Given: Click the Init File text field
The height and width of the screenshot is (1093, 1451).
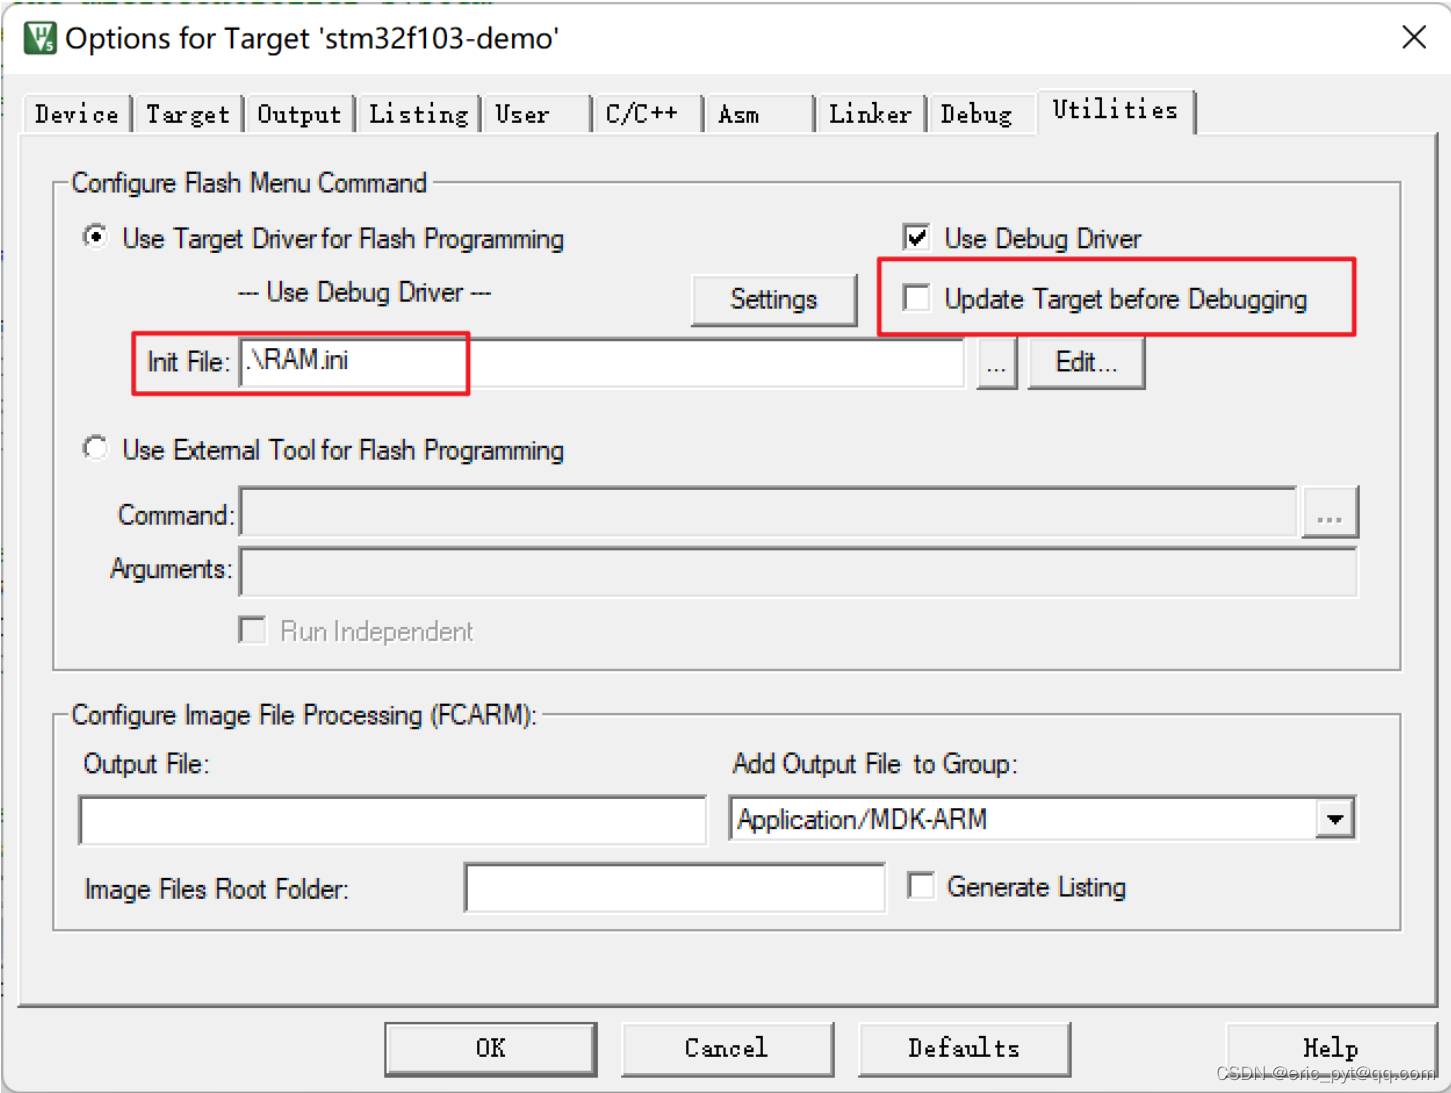Looking at the screenshot, I should click(x=601, y=361).
